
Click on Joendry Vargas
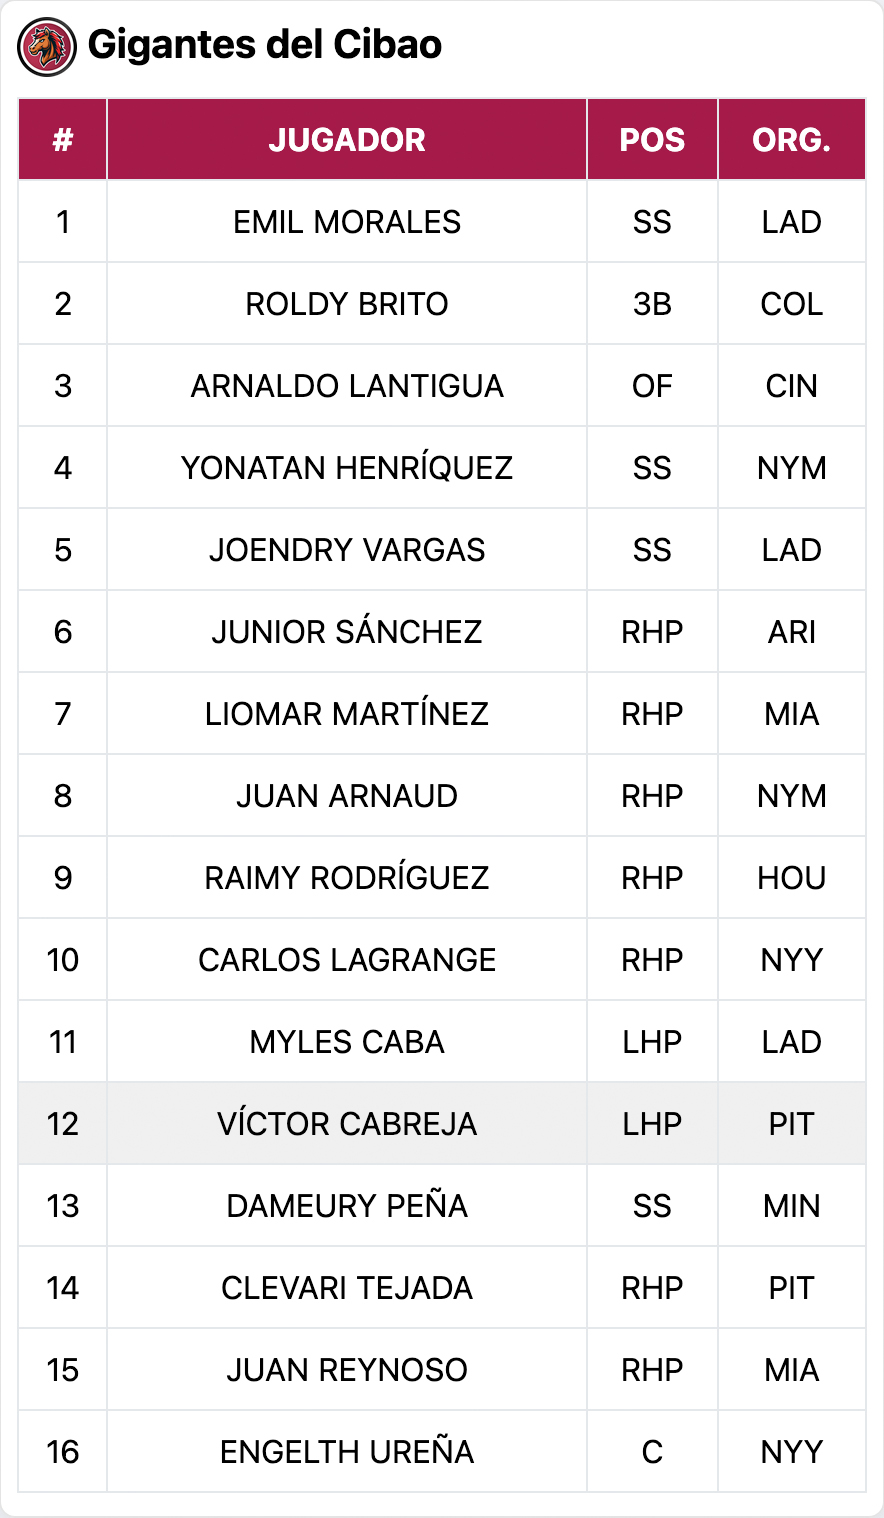346,550
